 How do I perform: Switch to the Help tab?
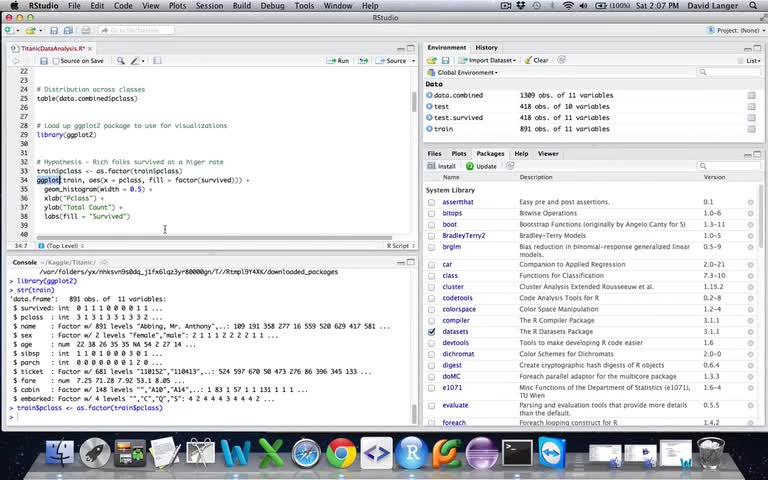coord(521,154)
